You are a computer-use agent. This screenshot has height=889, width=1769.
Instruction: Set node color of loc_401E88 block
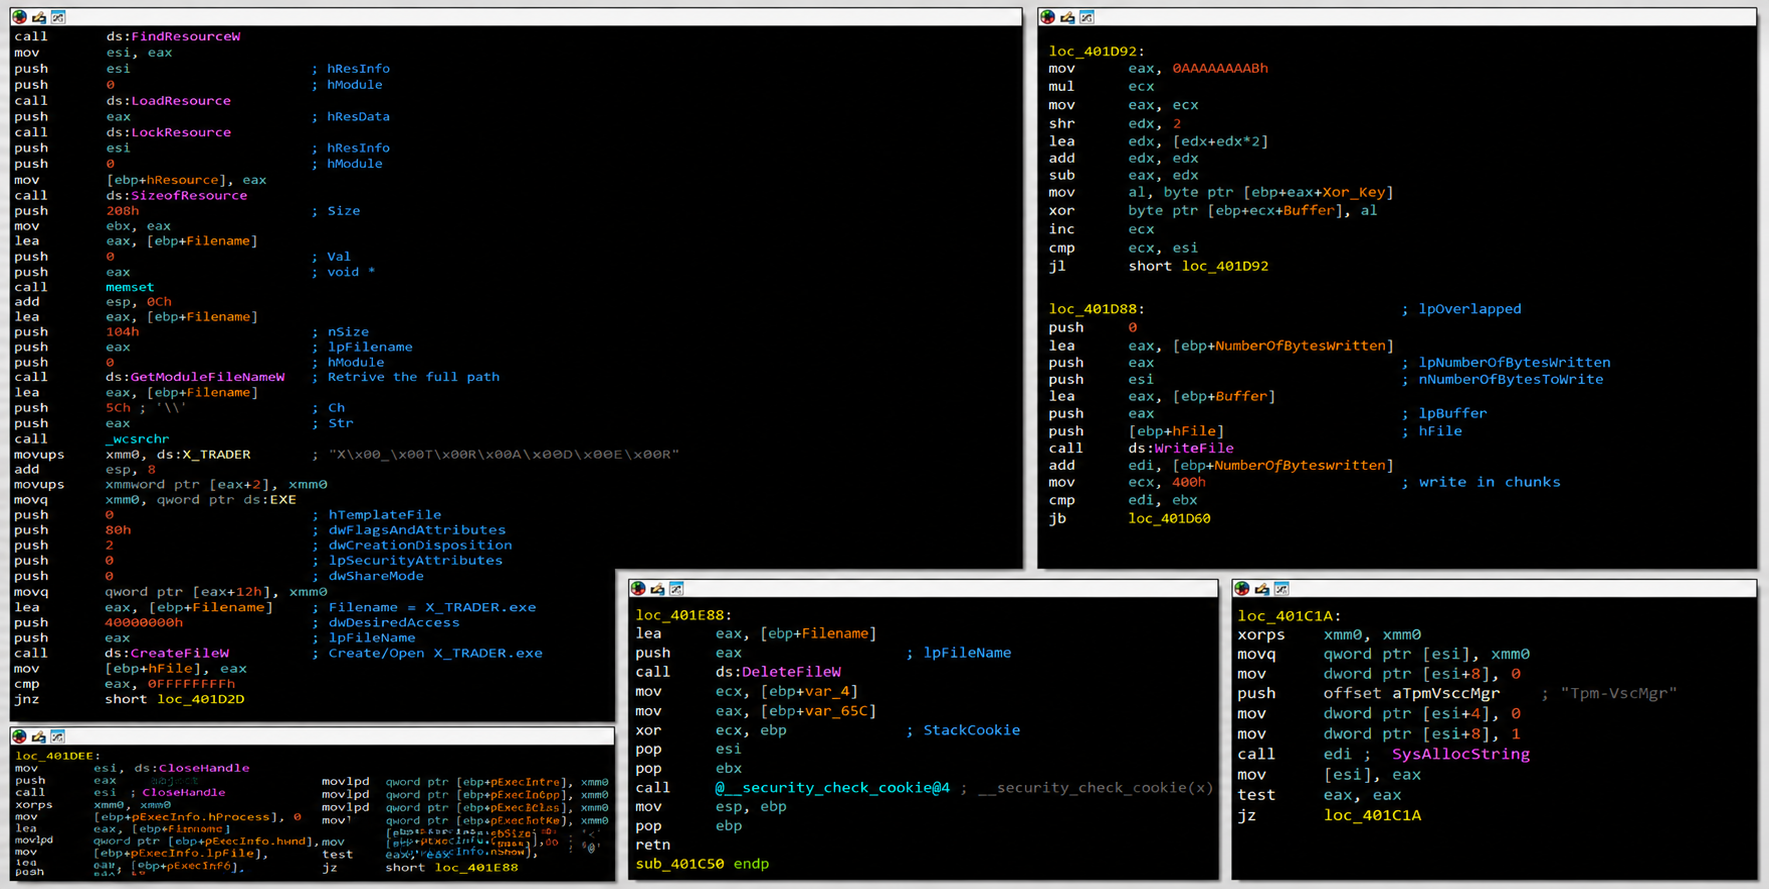[x=638, y=588]
